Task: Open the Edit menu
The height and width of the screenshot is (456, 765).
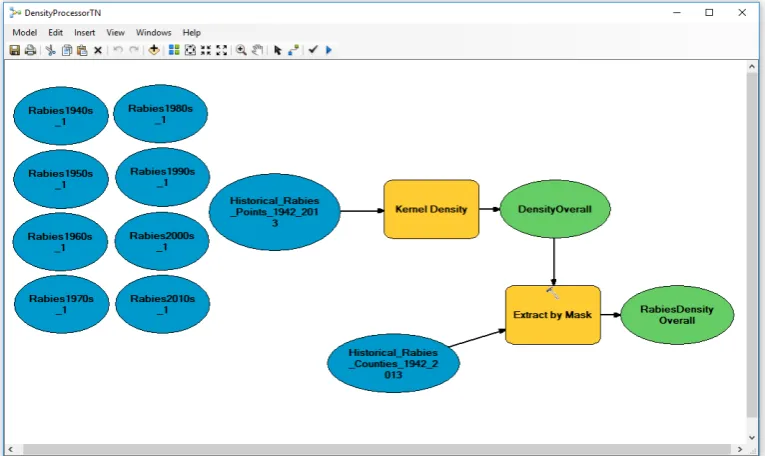Action: click(x=56, y=32)
